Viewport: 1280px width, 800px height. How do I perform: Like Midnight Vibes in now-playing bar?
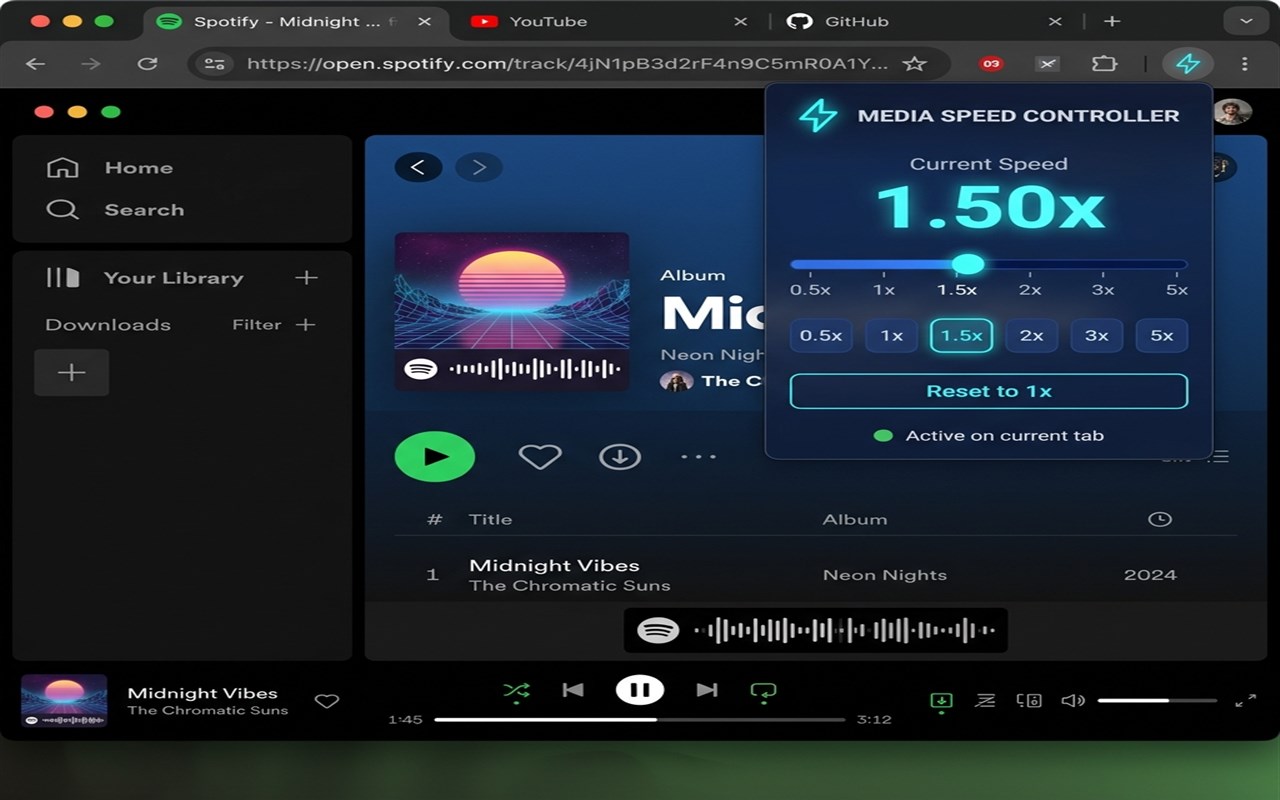327,701
